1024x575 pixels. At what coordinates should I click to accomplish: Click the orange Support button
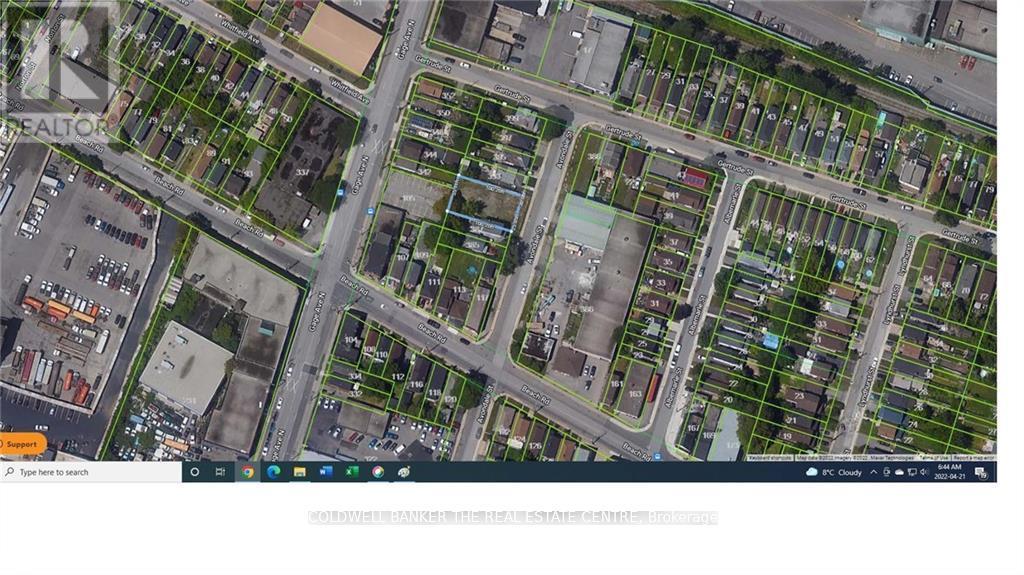(x=22, y=444)
